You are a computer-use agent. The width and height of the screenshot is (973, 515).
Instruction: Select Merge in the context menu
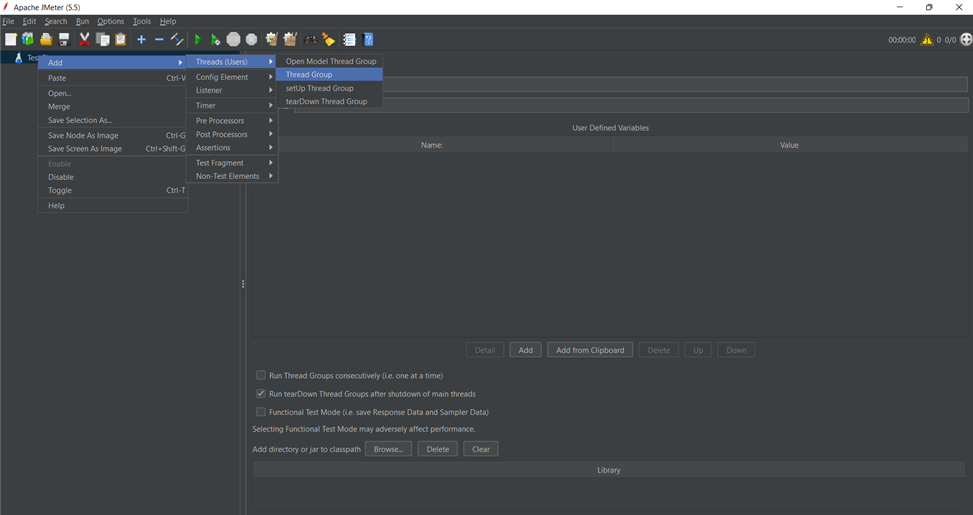(113, 107)
